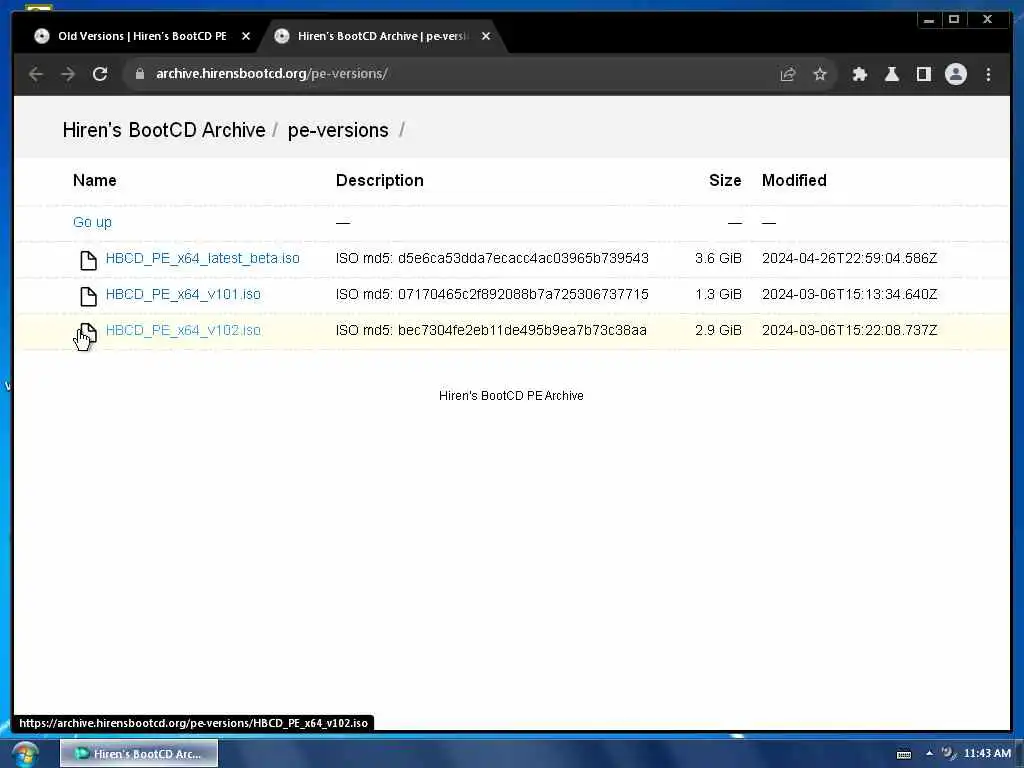
Task: Show hidden tray icons arrow
Action: [x=929, y=754]
